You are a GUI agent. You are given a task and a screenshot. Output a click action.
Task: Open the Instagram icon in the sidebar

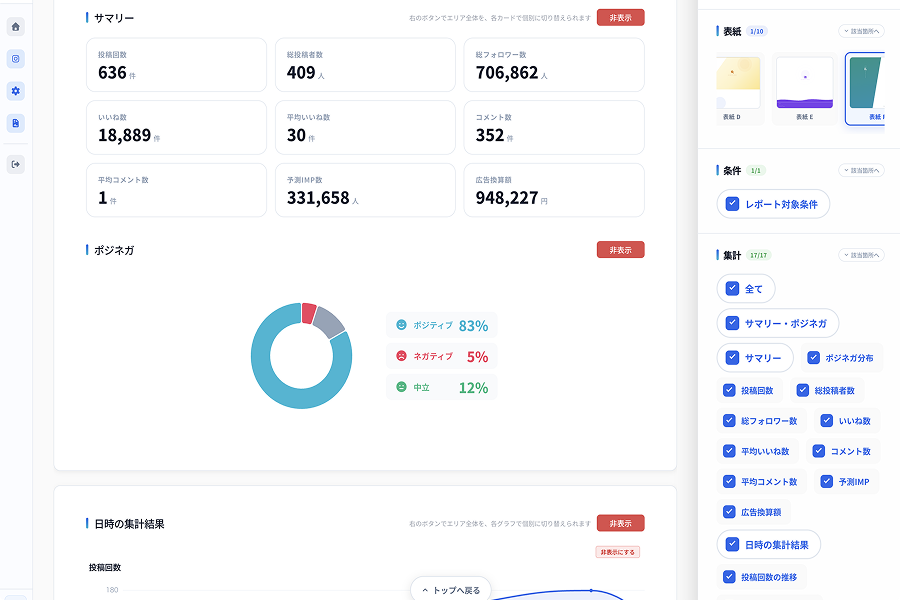[x=15, y=59]
